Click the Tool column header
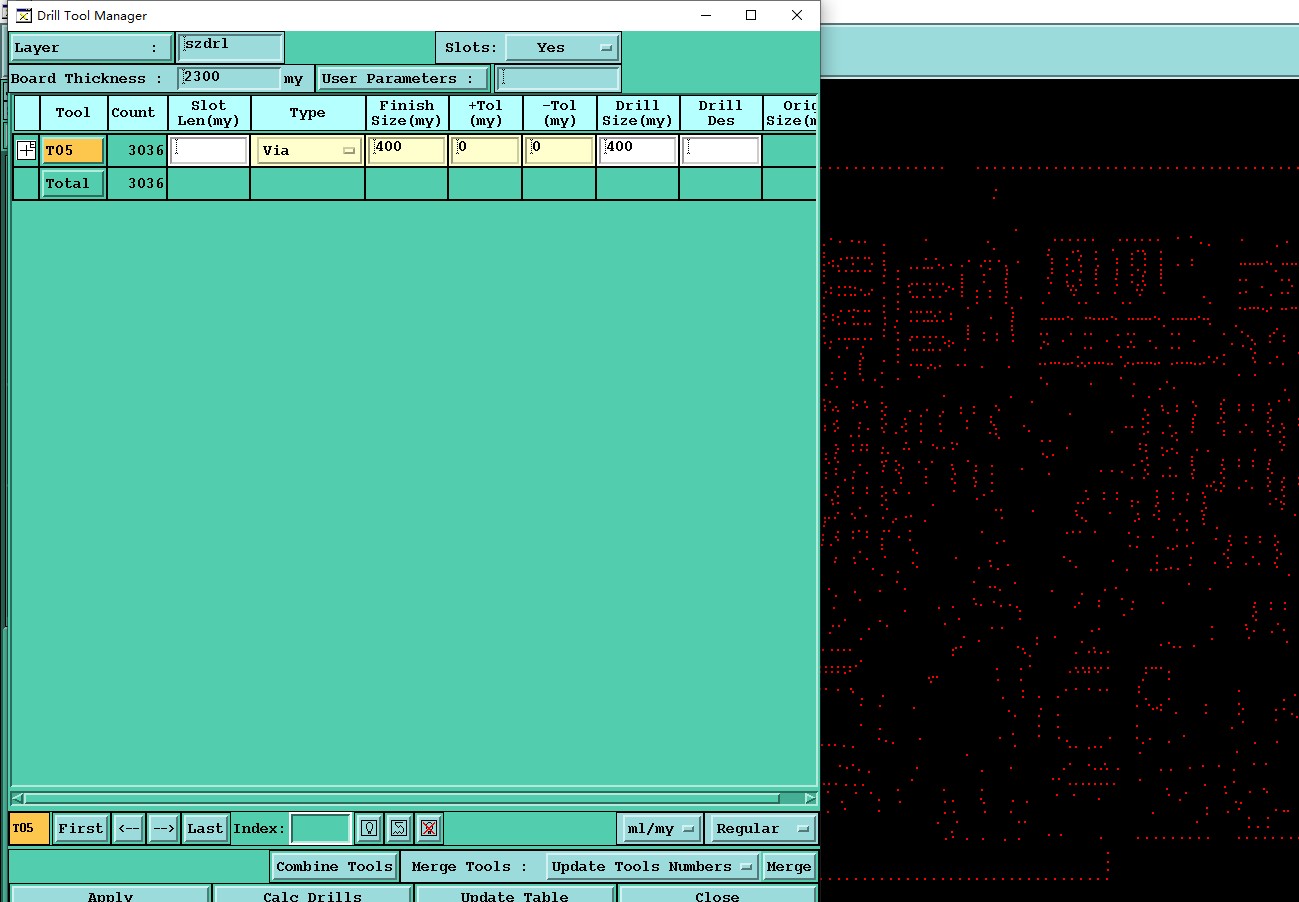Image resolution: width=1299 pixels, height=902 pixels. pos(73,112)
